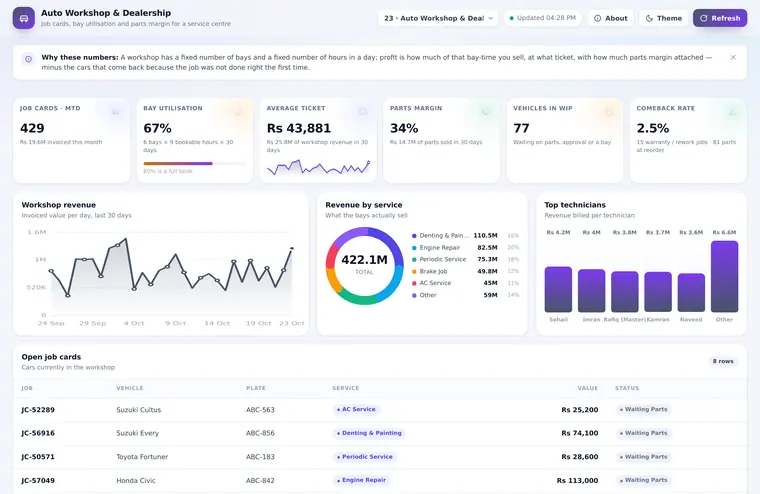760x494 pixels.
Task: Click the 34% parts margin value
Action: coord(404,128)
